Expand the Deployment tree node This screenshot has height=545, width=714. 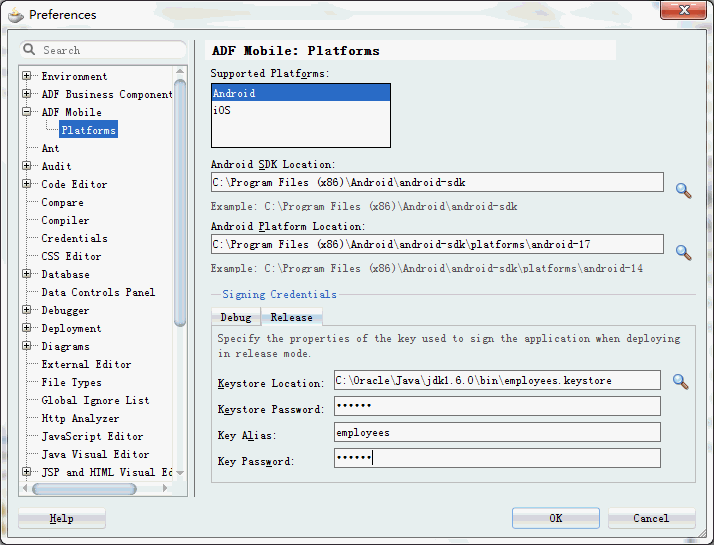(26, 328)
